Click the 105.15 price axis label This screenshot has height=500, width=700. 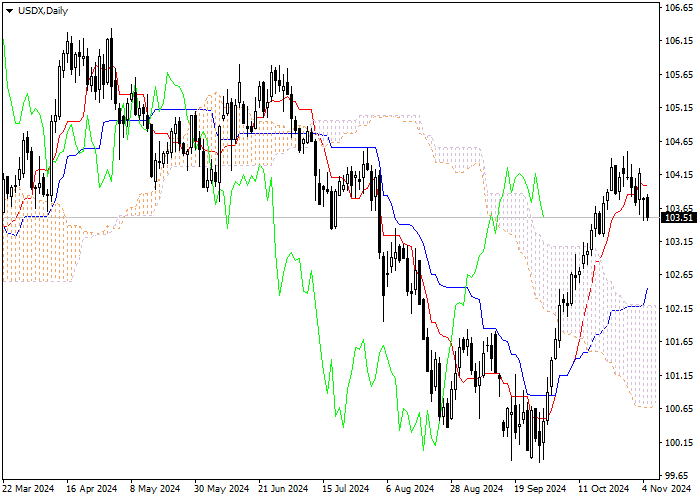click(679, 108)
